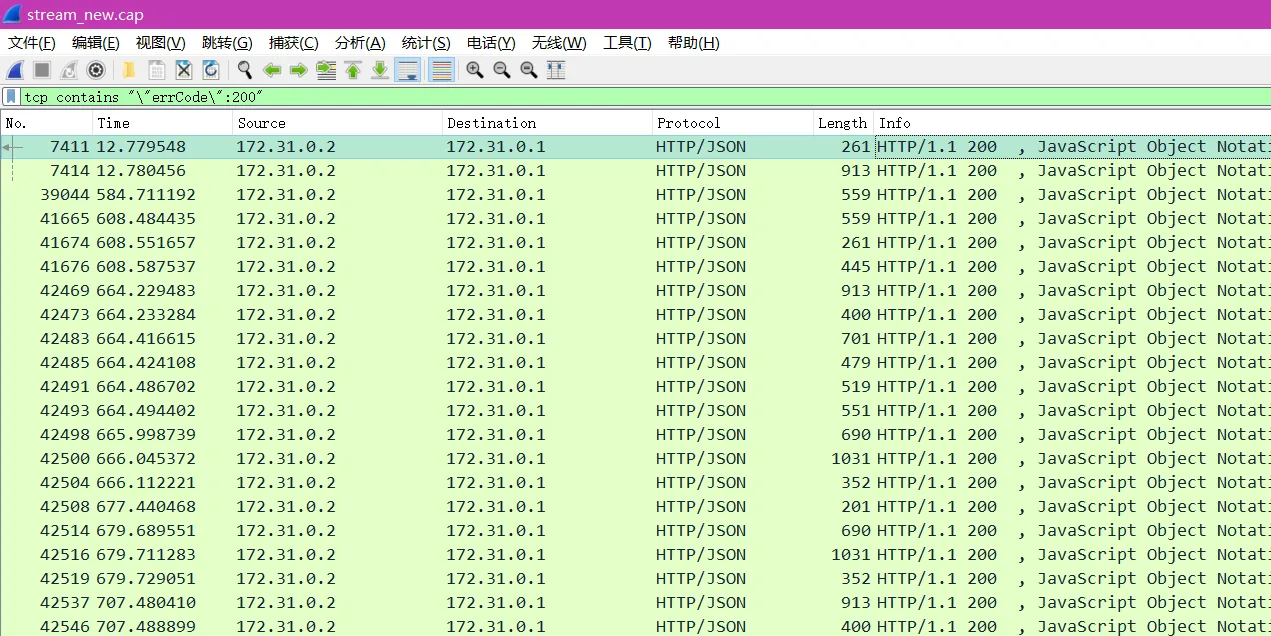The height and width of the screenshot is (636, 1271).
Task: Reload the capture file
Action: coord(211,70)
